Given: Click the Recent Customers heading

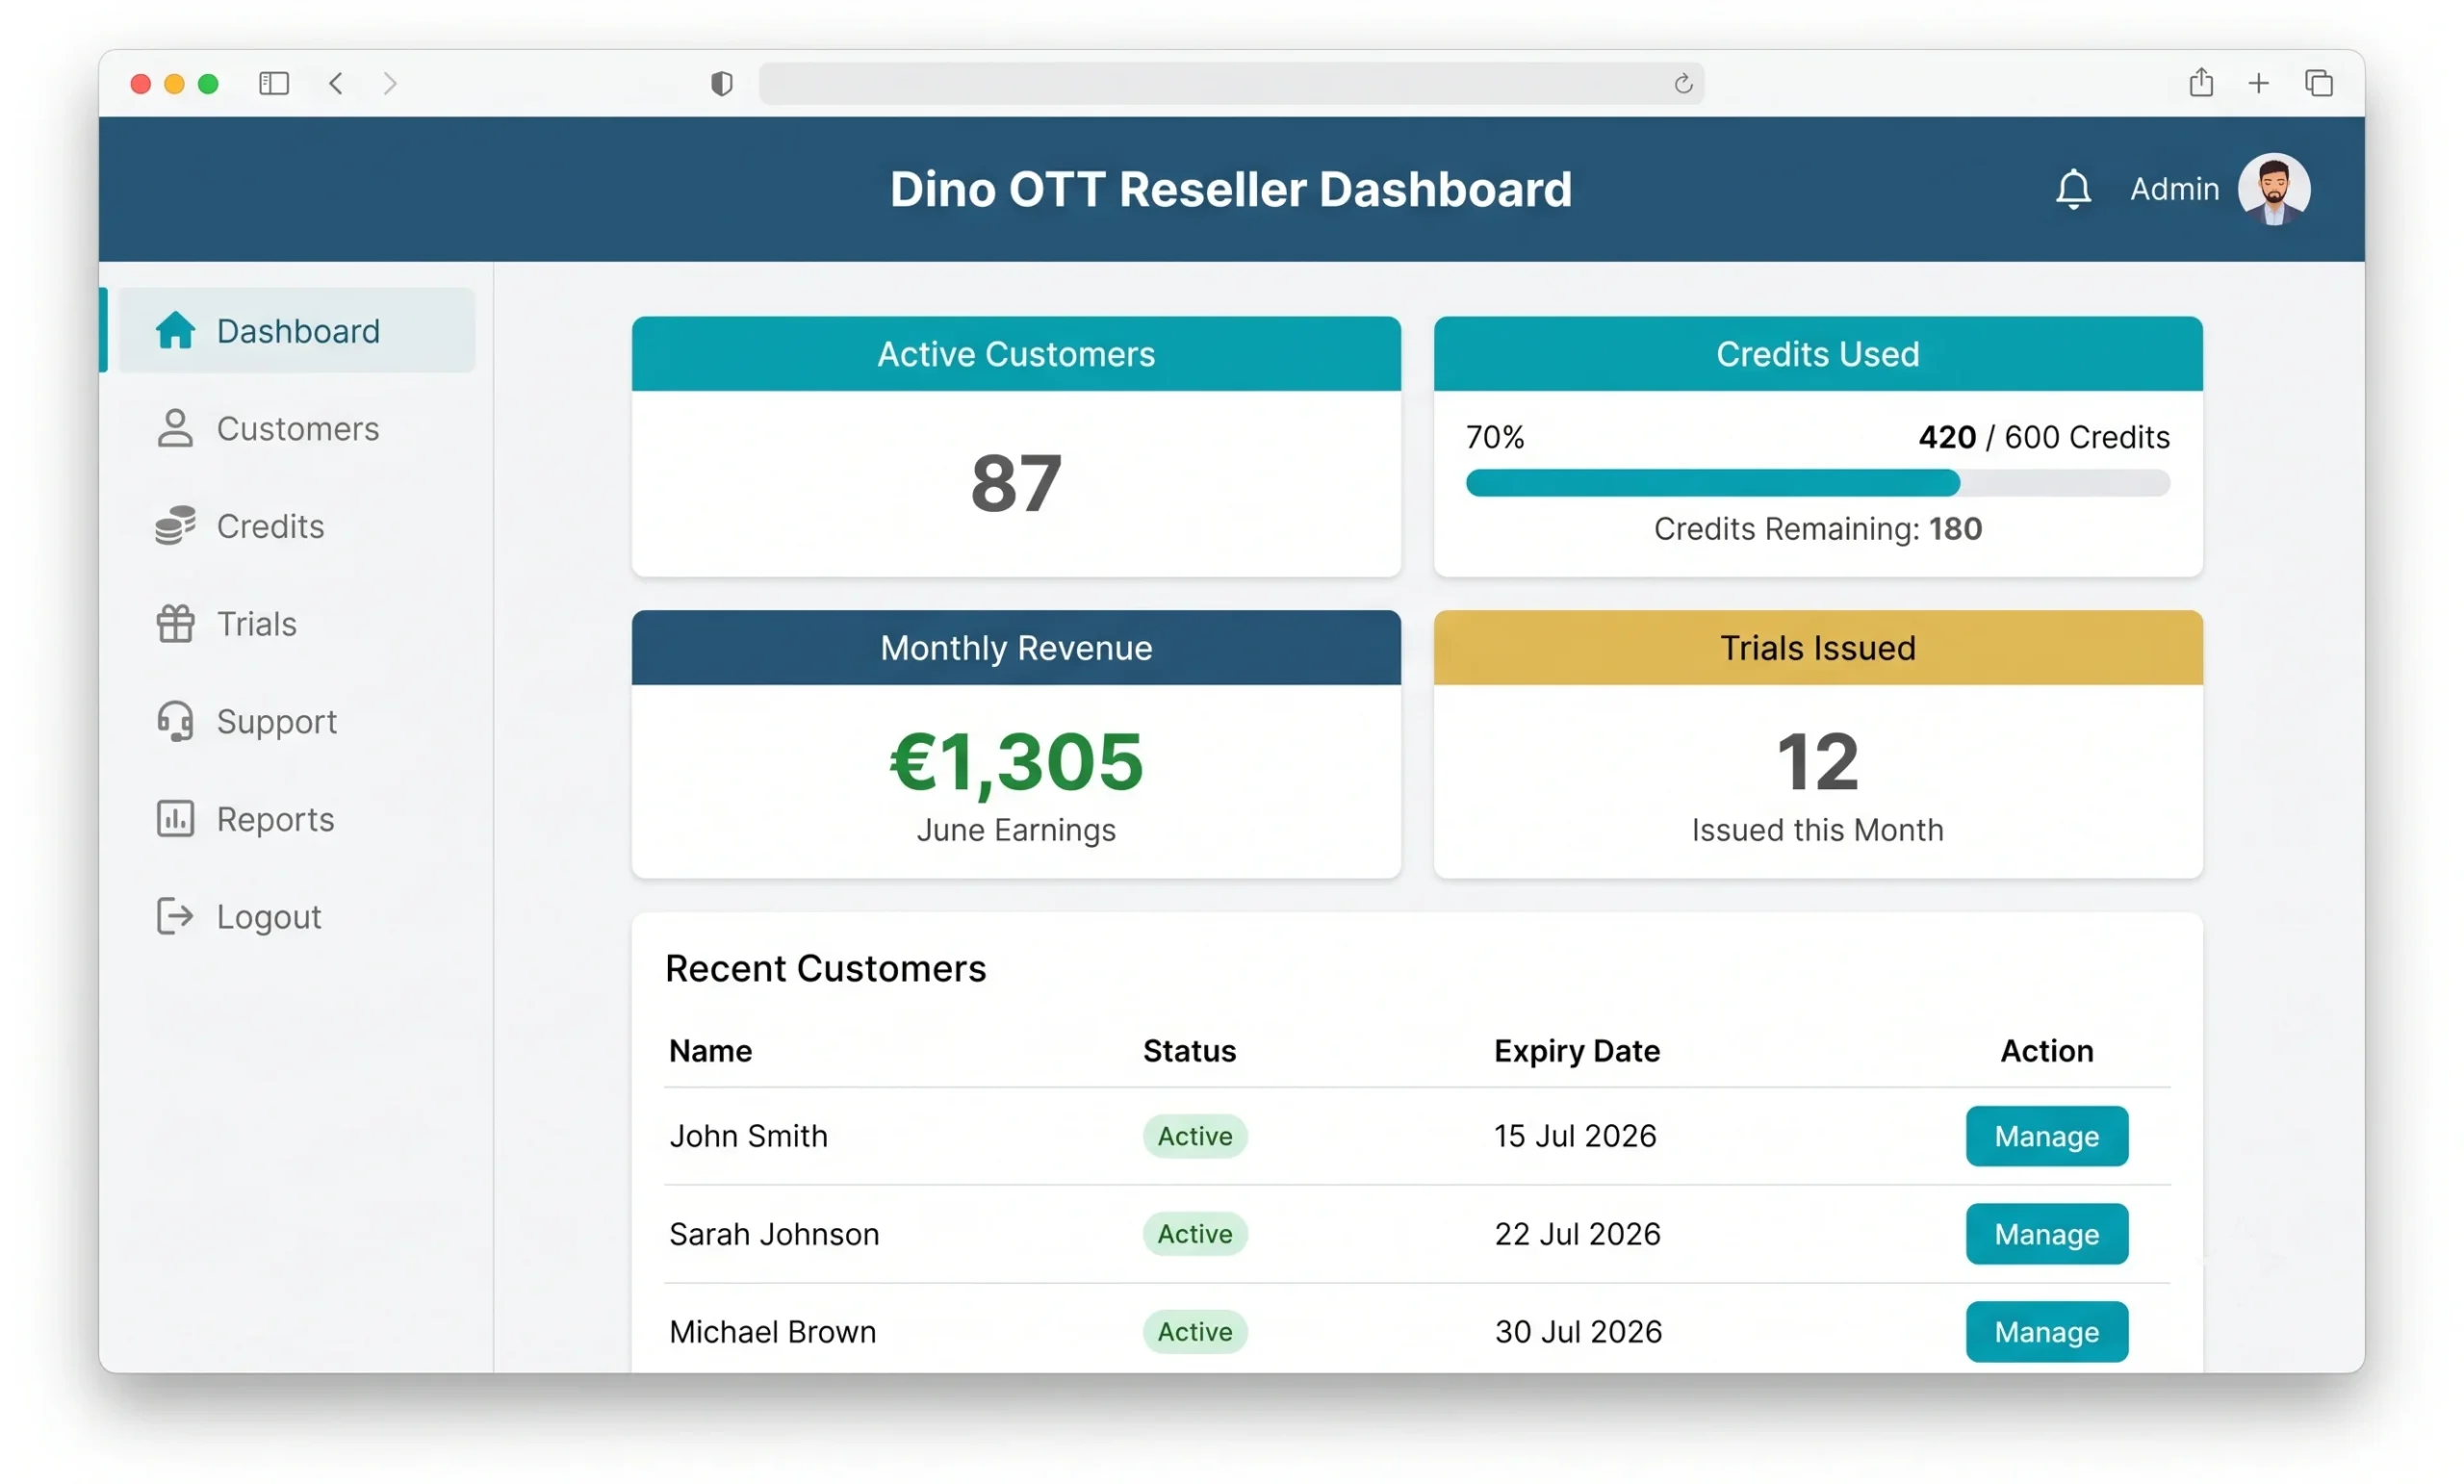Looking at the screenshot, I should click(x=825, y=968).
